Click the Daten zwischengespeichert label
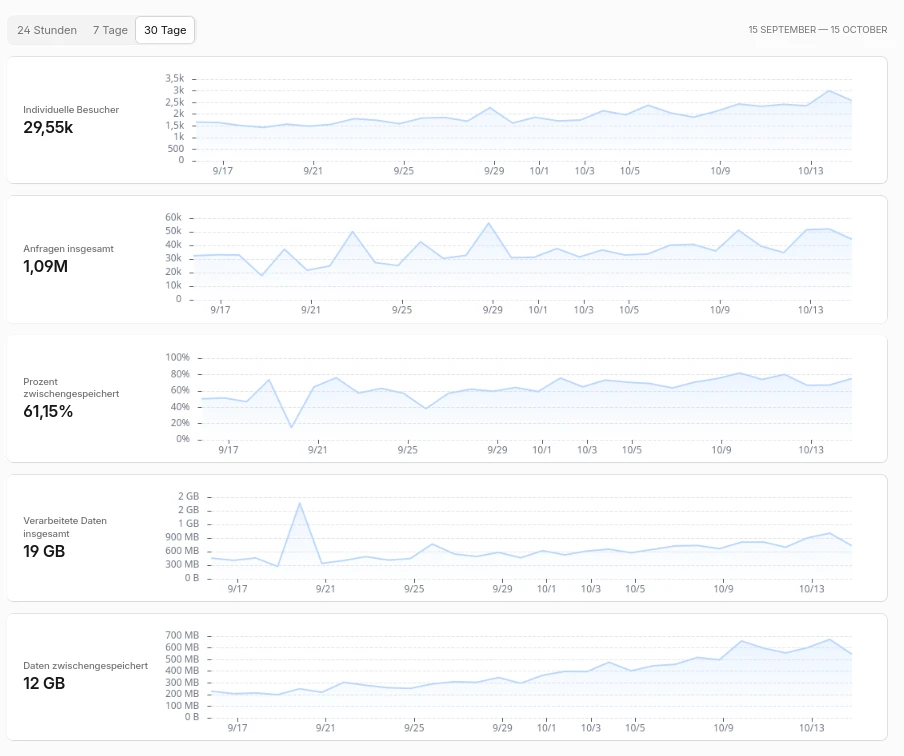This screenshot has height=756, width=904. pyautogui.click(x=85, y=665)
